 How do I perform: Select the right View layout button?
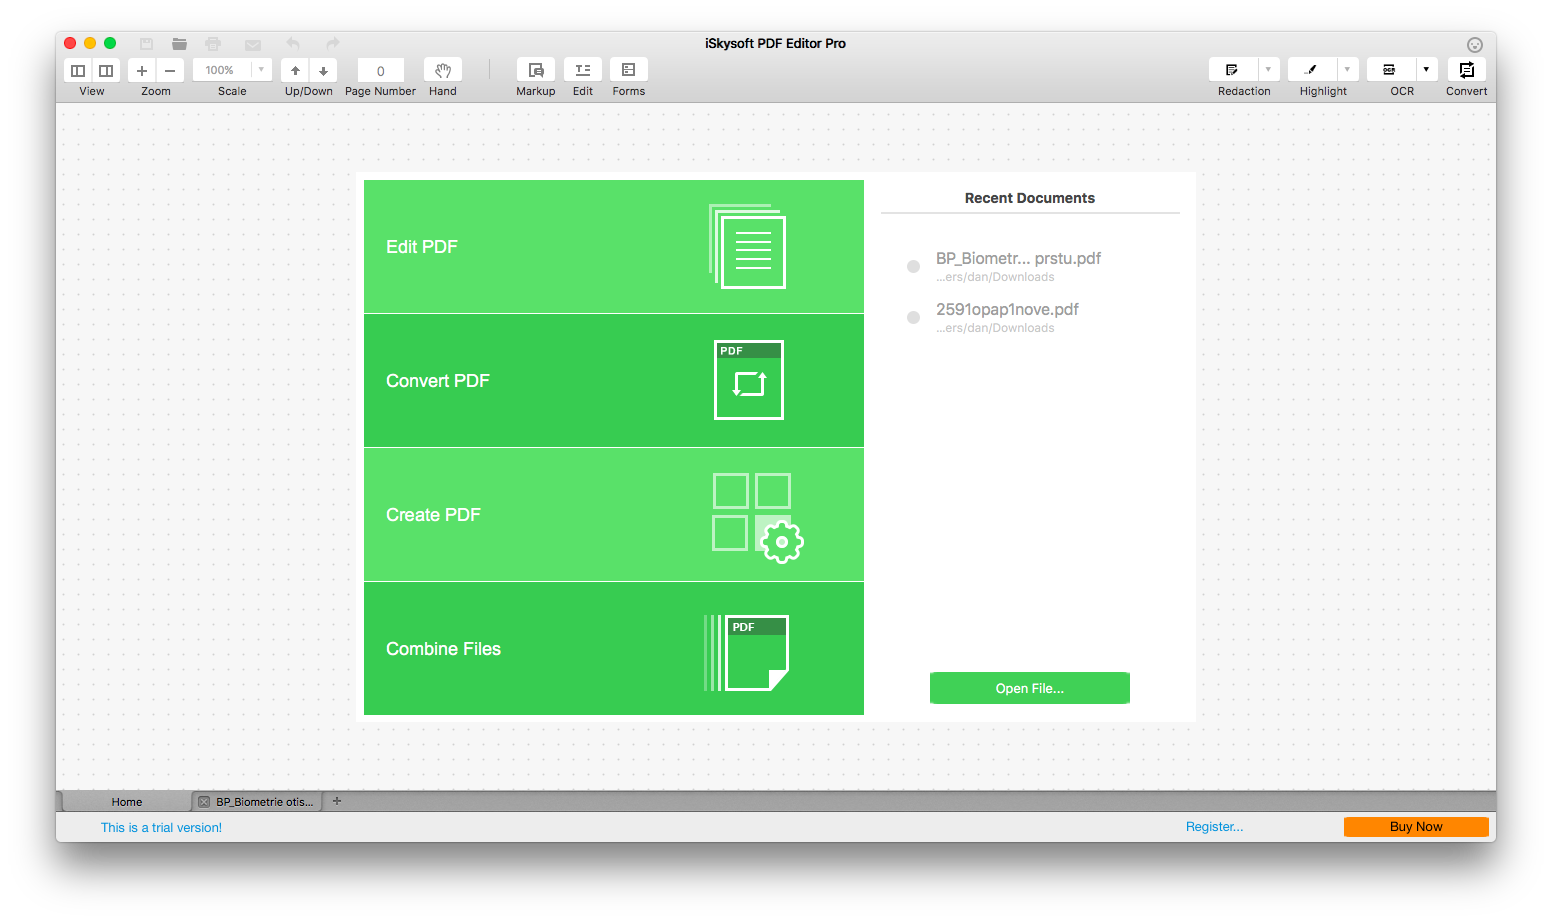coord(106,70)
